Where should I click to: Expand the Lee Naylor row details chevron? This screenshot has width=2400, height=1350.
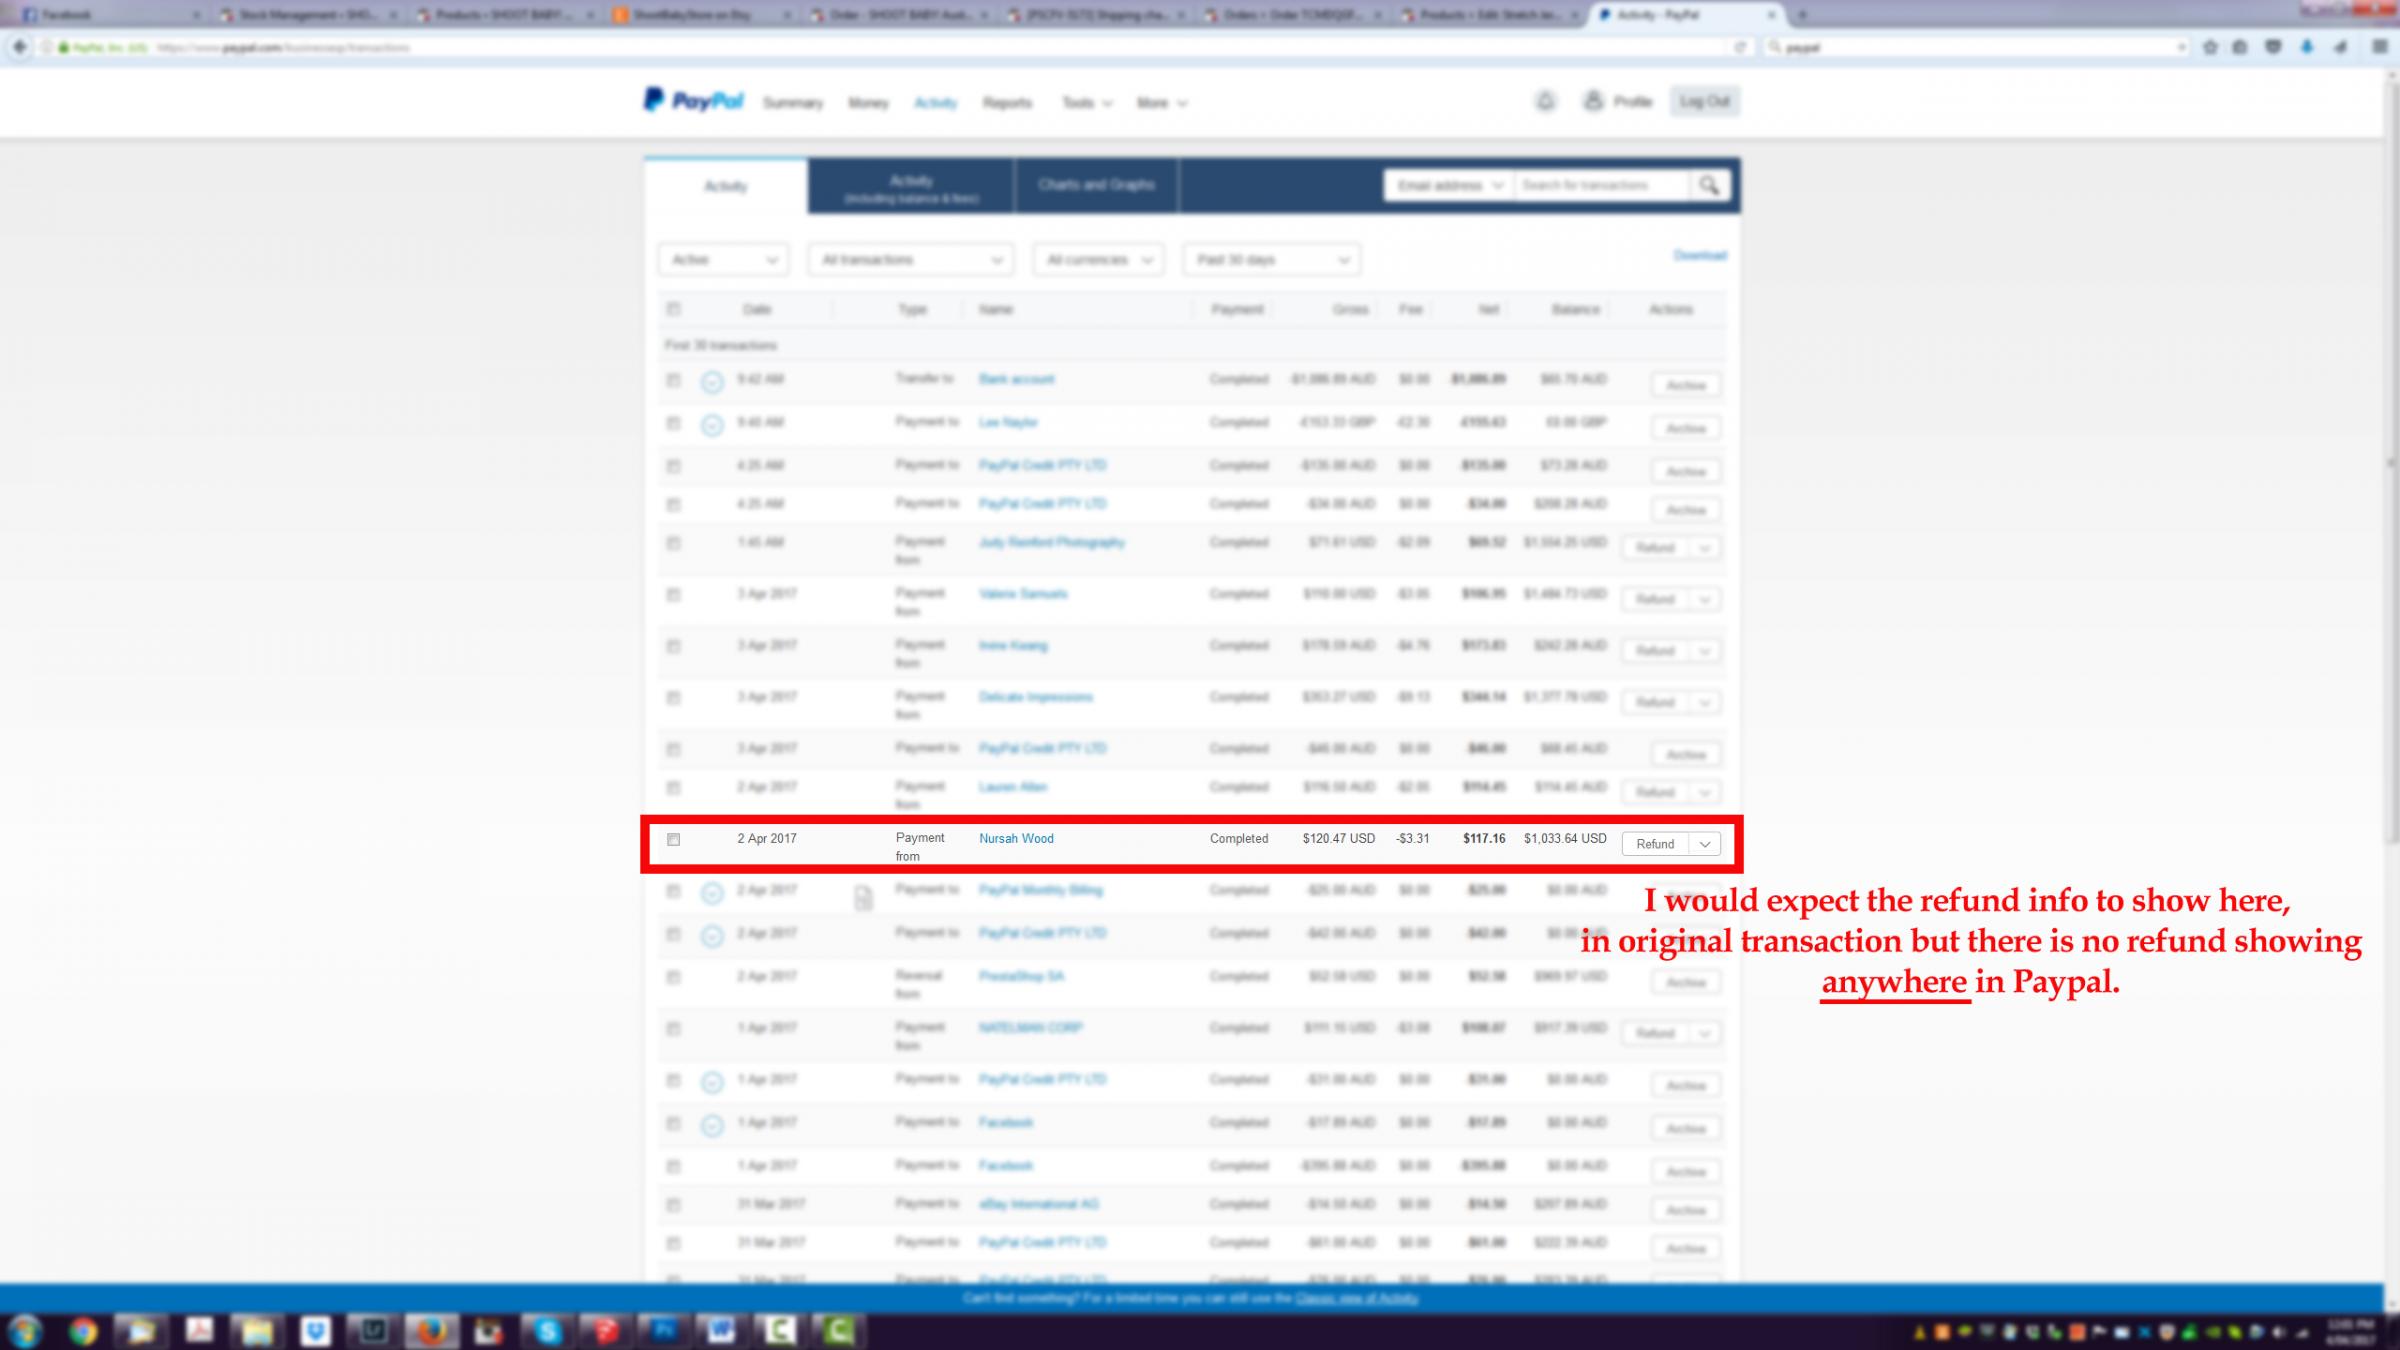click(712, 425)
